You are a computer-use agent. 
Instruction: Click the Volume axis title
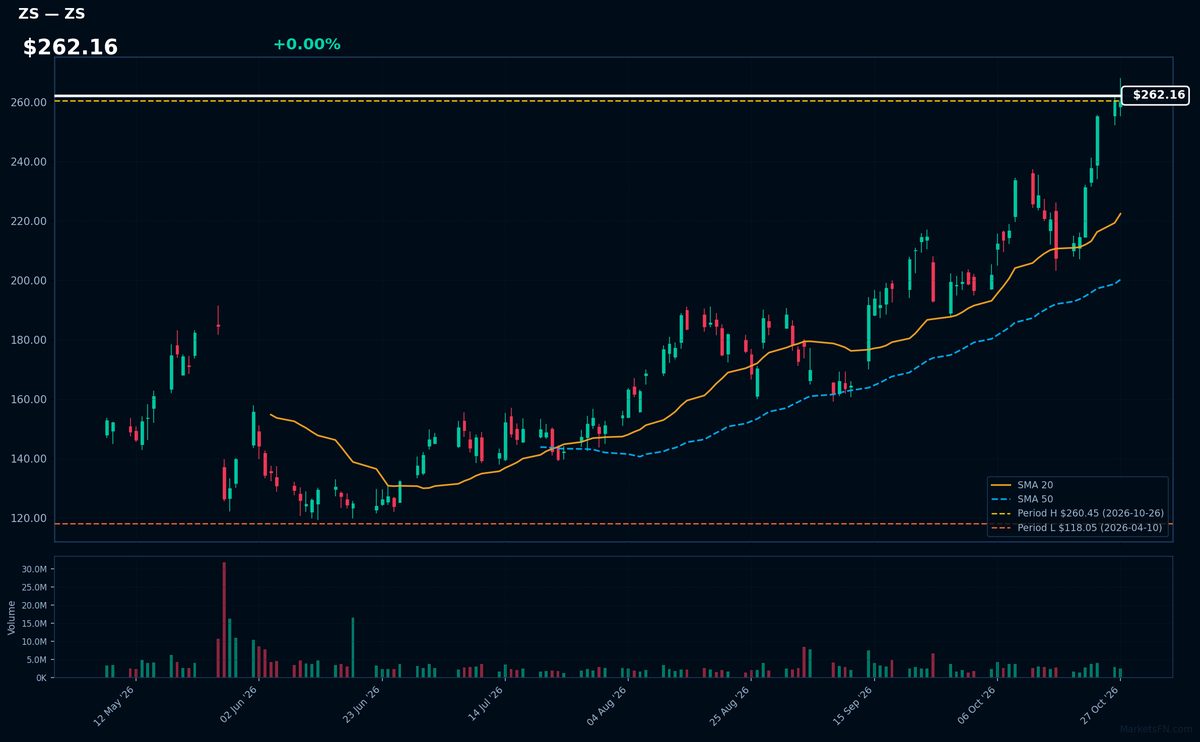tap(12, 617)
